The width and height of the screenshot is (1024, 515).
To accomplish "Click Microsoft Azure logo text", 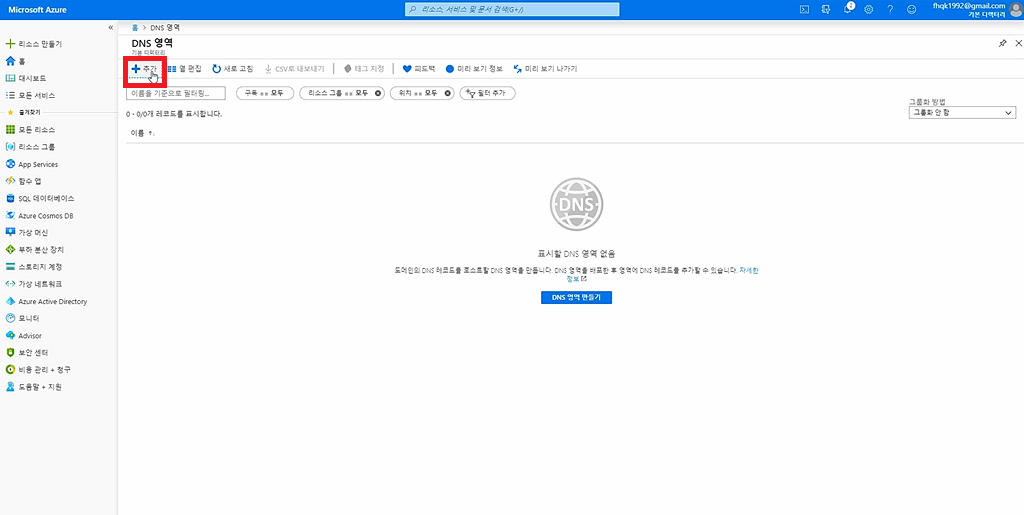I will 37,10.
